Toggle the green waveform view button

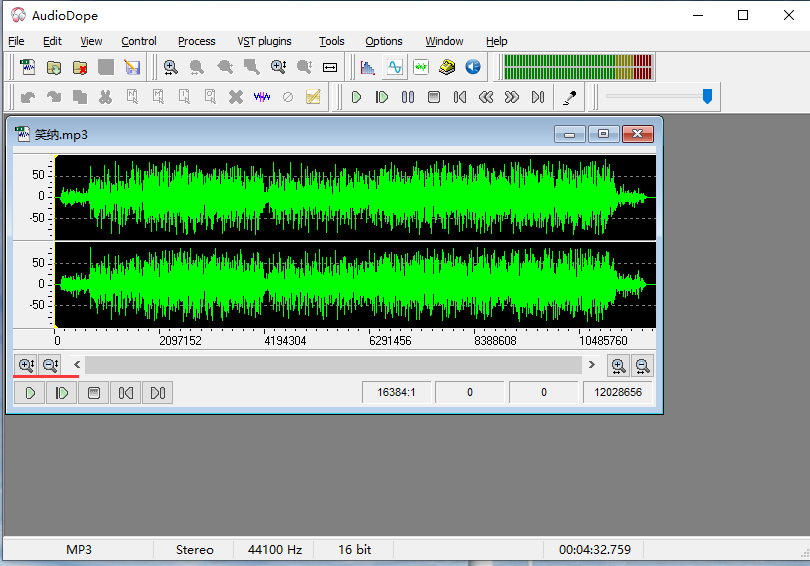click(421, 67)
